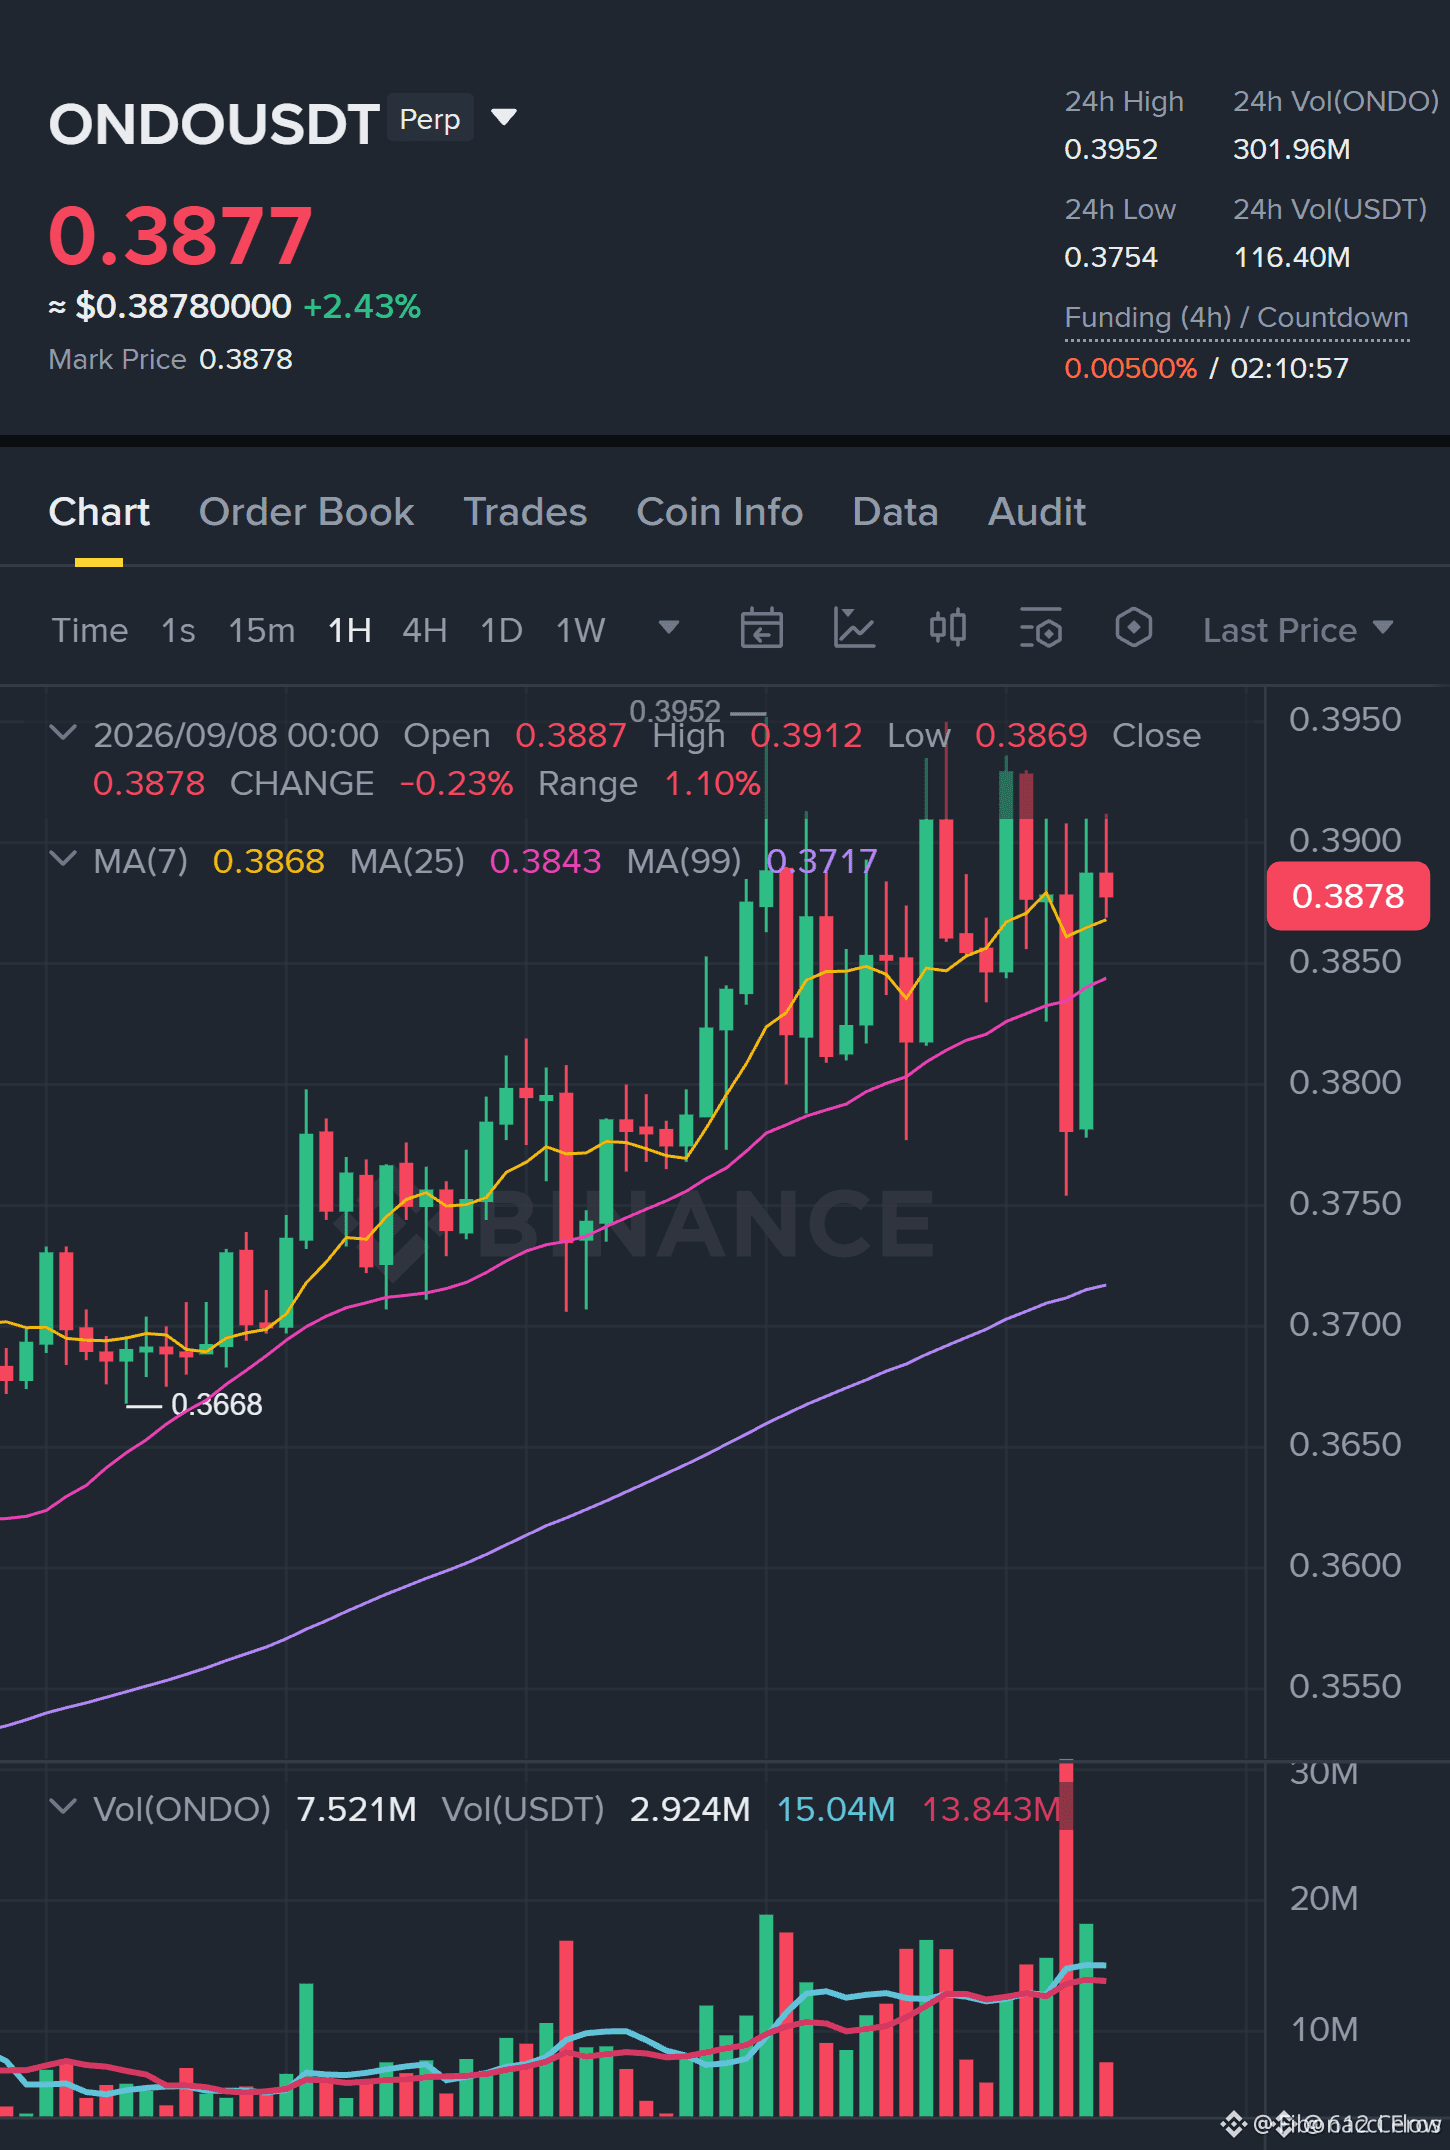The image size is (1450, 2150).
Task: Expand more timeframe options arrow
Action: click(x=669, y=627)
